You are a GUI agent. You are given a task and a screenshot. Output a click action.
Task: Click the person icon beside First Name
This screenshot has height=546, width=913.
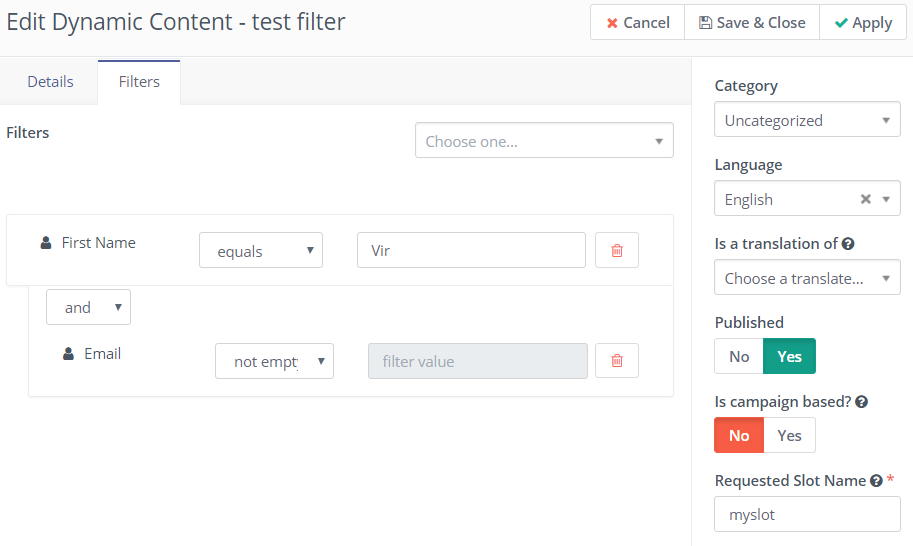coord(46,243)
